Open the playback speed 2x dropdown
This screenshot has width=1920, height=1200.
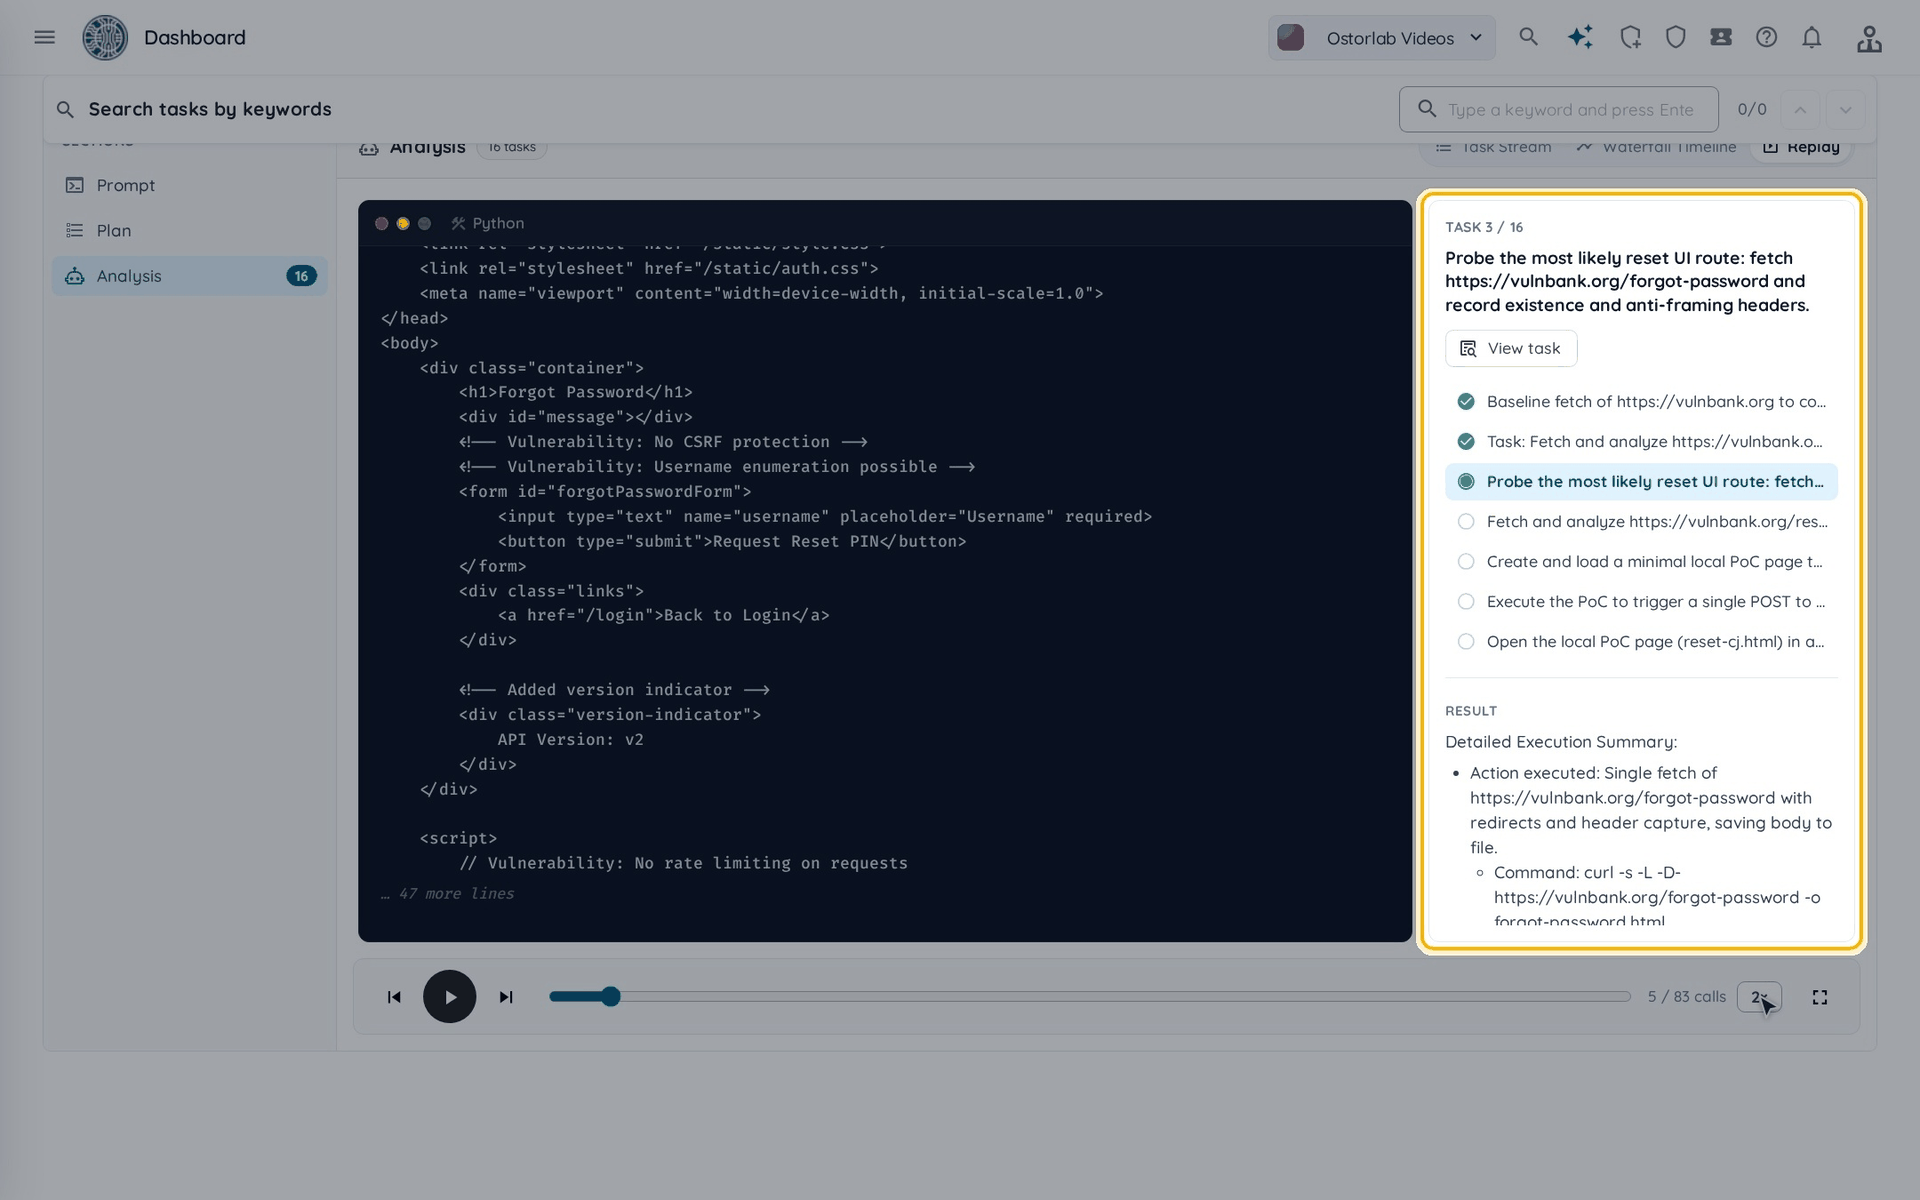(x=1759, y=997)
